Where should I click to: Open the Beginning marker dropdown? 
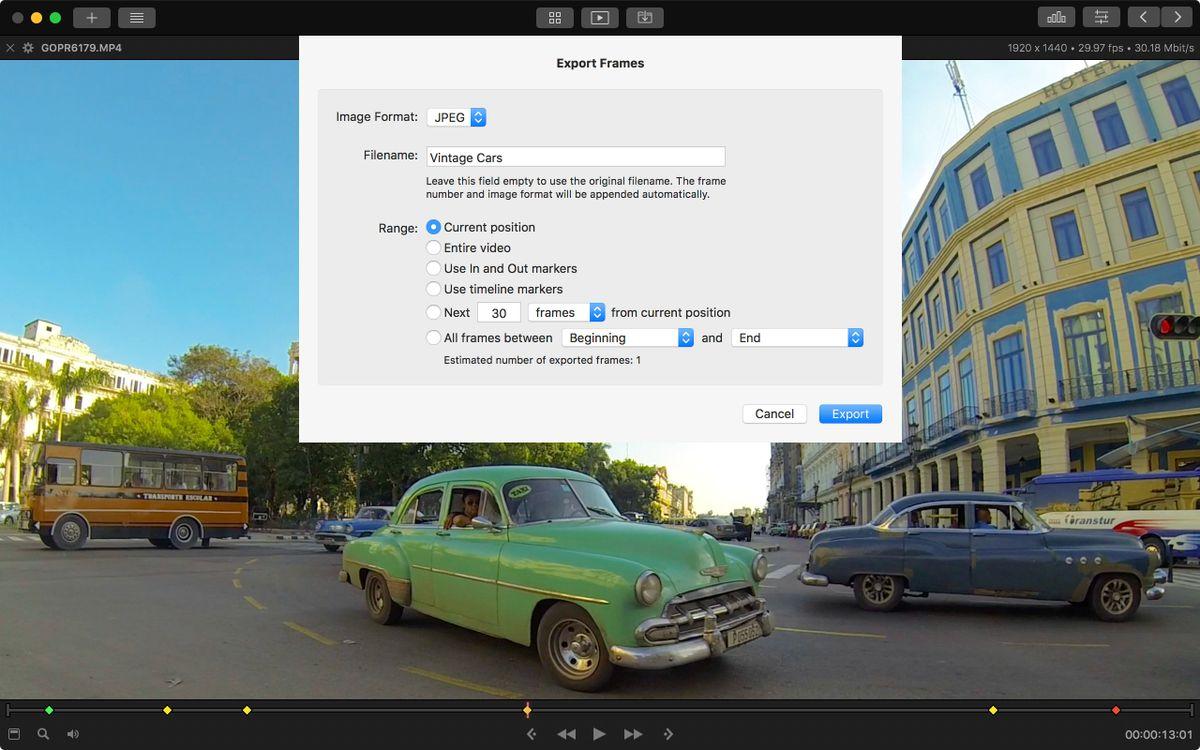click(x=628, y=338)
